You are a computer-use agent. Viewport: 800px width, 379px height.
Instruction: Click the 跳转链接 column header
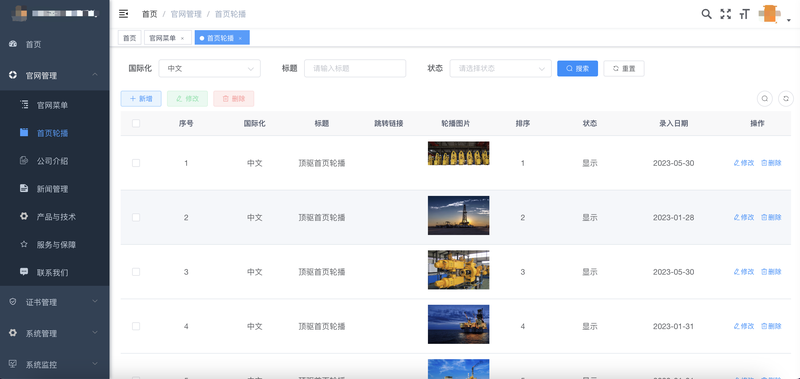click(x=389, y=123)
